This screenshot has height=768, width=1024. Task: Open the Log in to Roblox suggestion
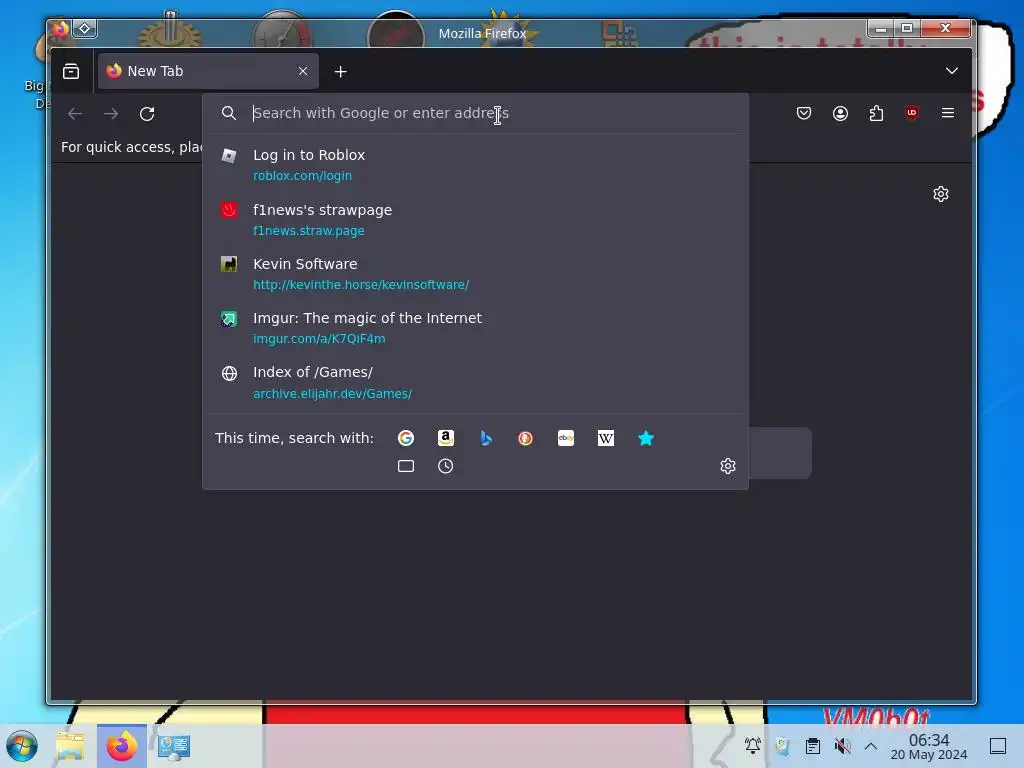(x=475, y=165)
